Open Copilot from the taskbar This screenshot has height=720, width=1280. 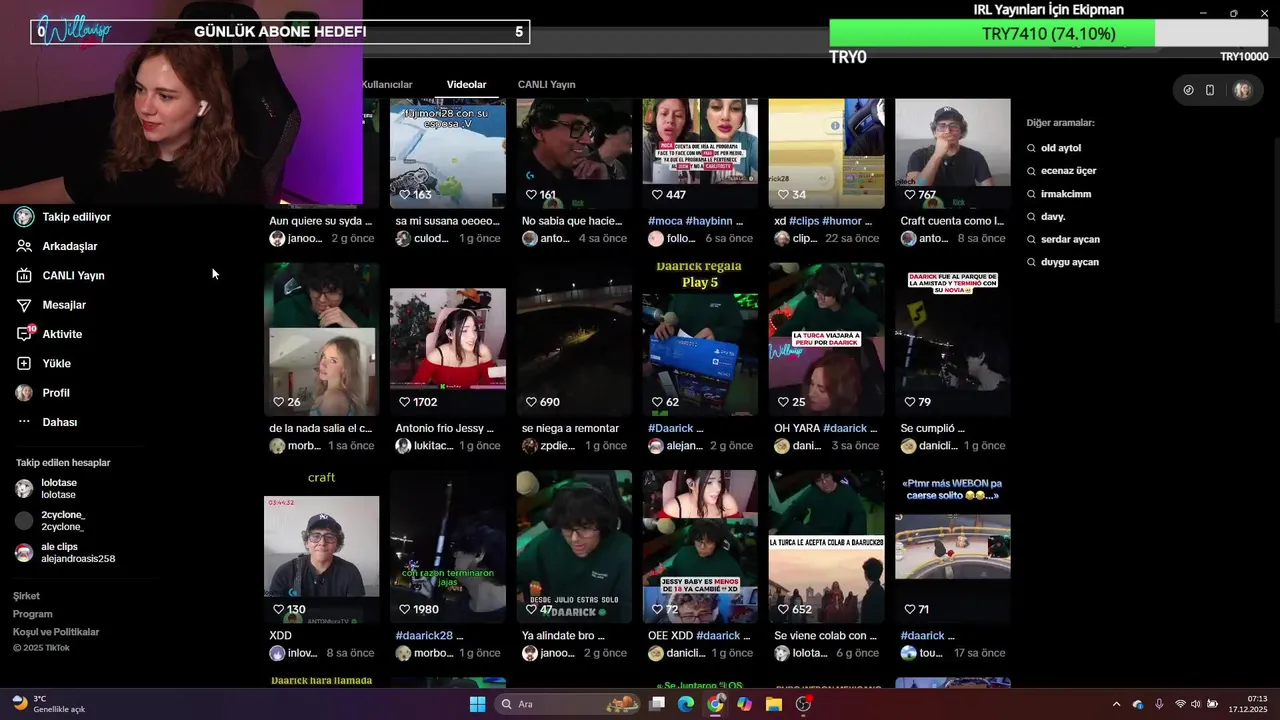(744, 704)
